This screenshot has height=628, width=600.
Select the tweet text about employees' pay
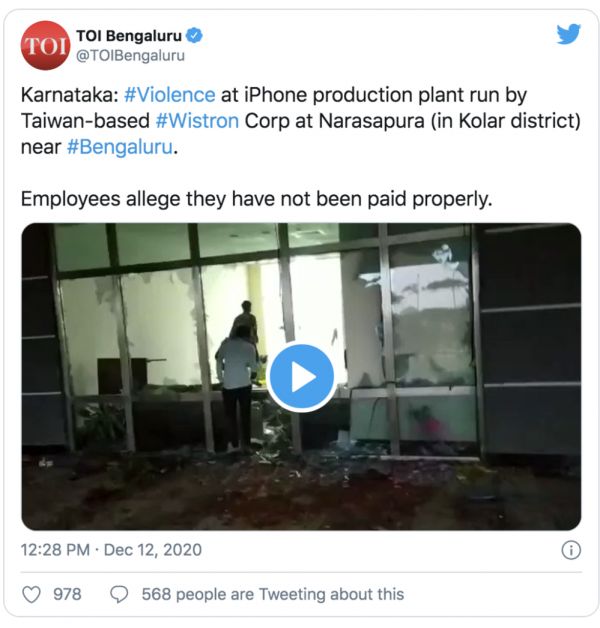click(256, 199)
